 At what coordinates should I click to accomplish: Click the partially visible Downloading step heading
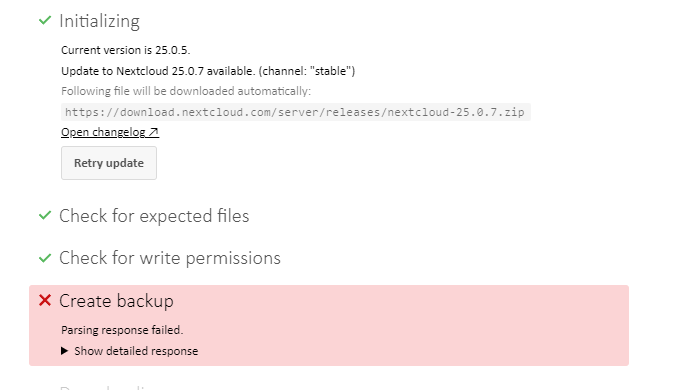[x=105, y=387]
